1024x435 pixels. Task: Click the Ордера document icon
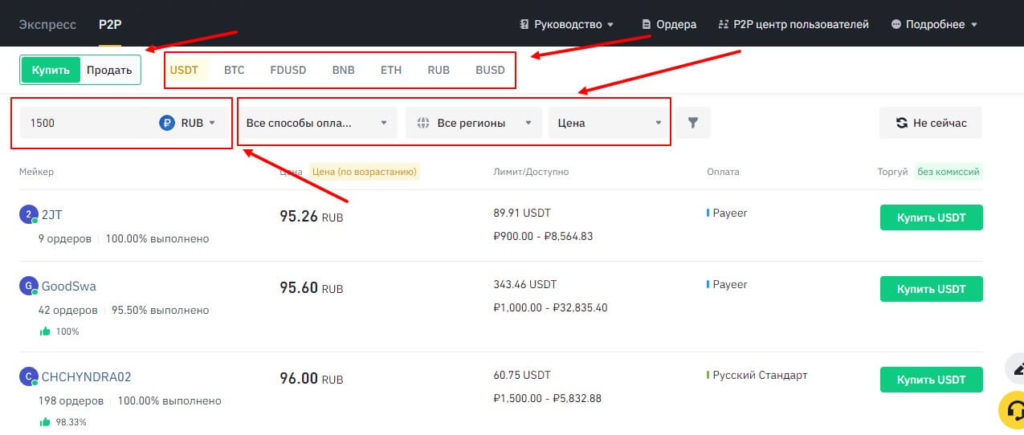646,24
